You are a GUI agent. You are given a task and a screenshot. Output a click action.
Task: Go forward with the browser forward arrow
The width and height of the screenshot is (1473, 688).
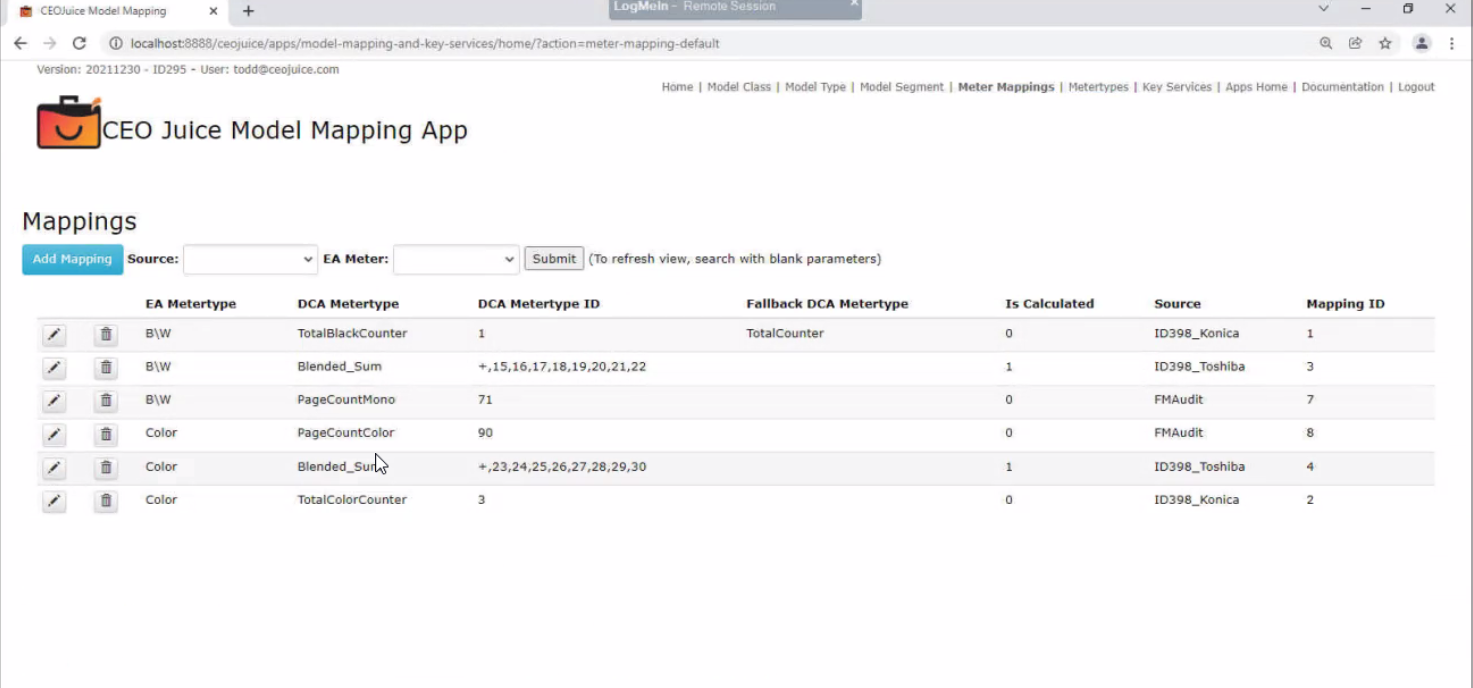pyautogui.click(x=50, y=43)
